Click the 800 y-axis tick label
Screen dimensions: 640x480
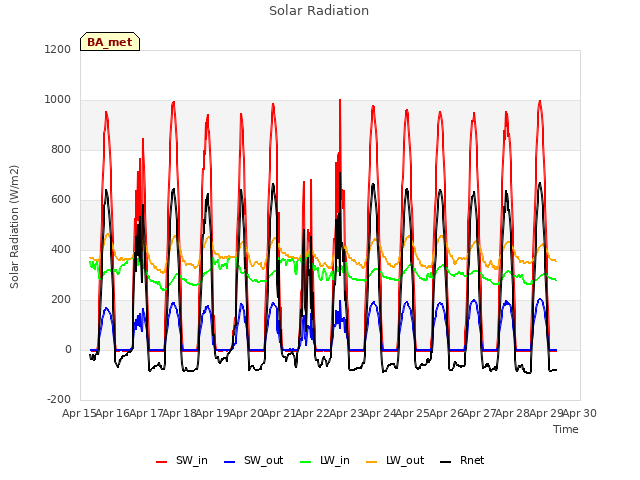(x=61, y=150)
